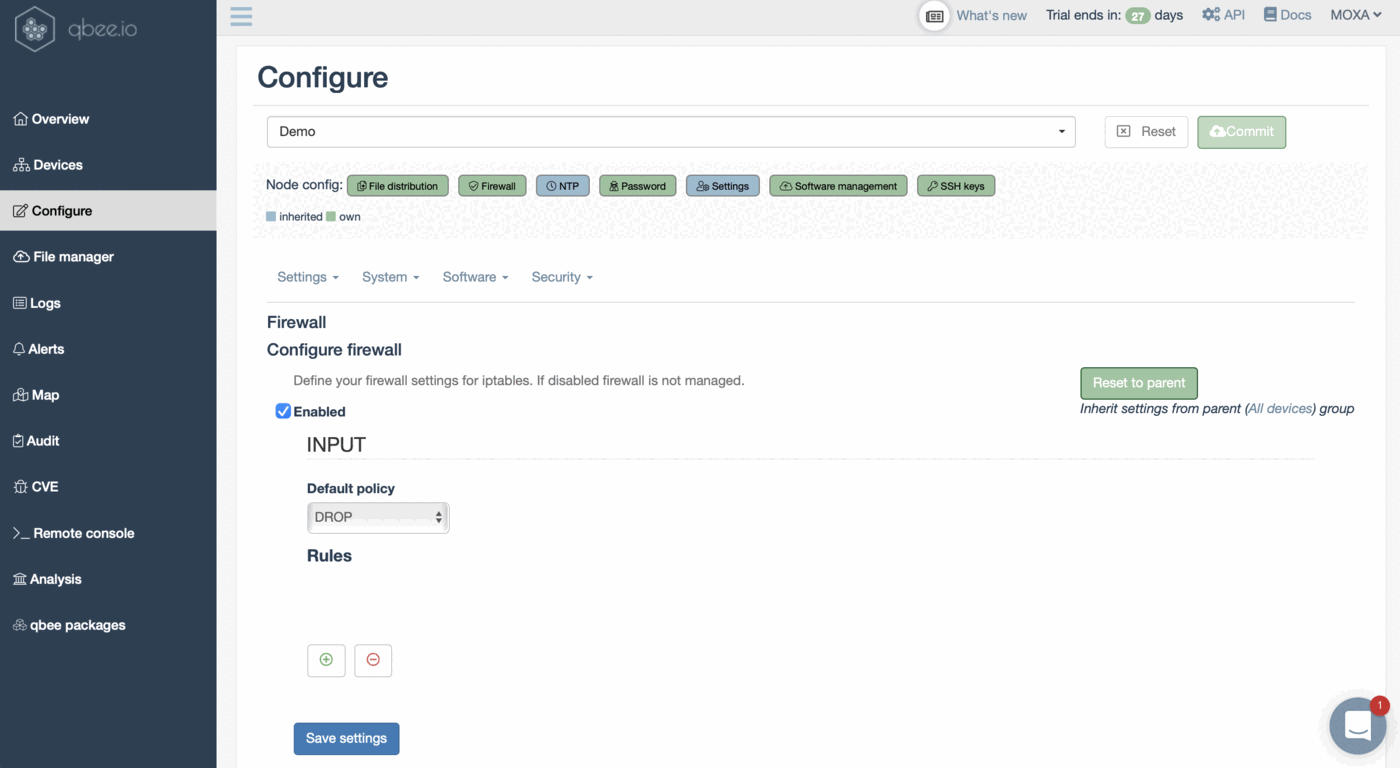Click the green plus add rule icon

(326, 660)
